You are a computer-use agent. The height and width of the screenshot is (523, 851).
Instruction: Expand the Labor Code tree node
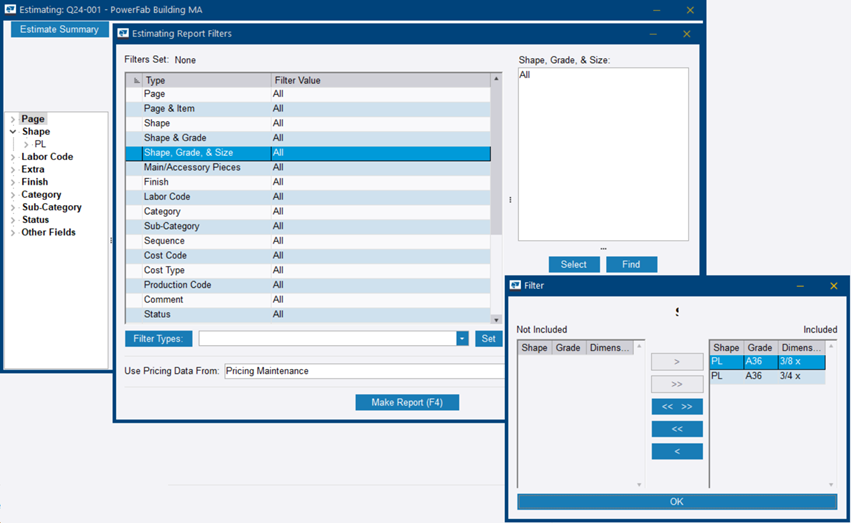(x=13, y=157)
